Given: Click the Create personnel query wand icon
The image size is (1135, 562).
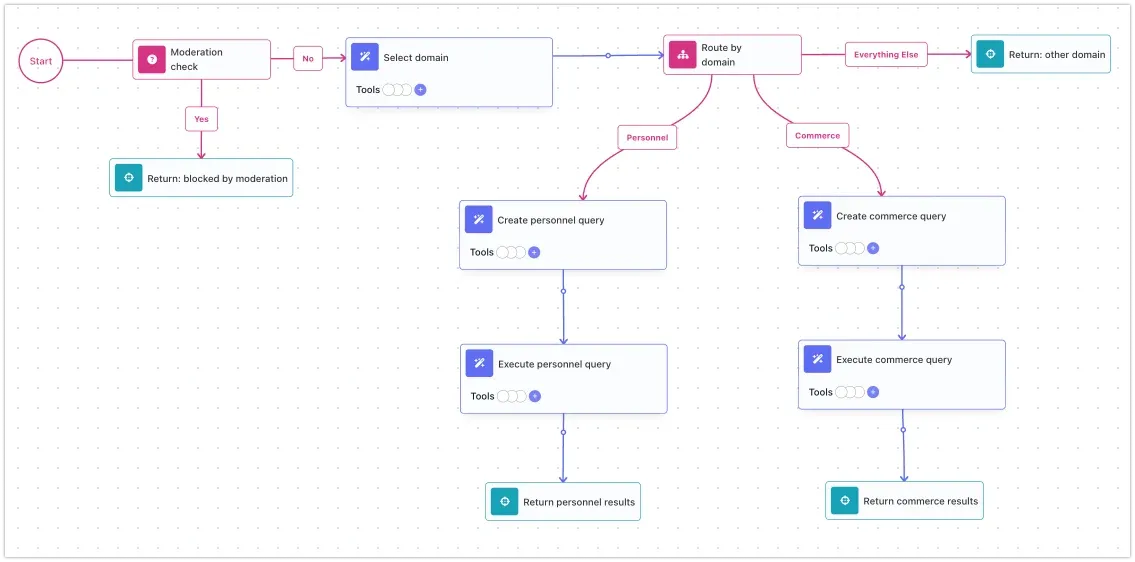Looking at the screenshot, I should pos(478,219).
